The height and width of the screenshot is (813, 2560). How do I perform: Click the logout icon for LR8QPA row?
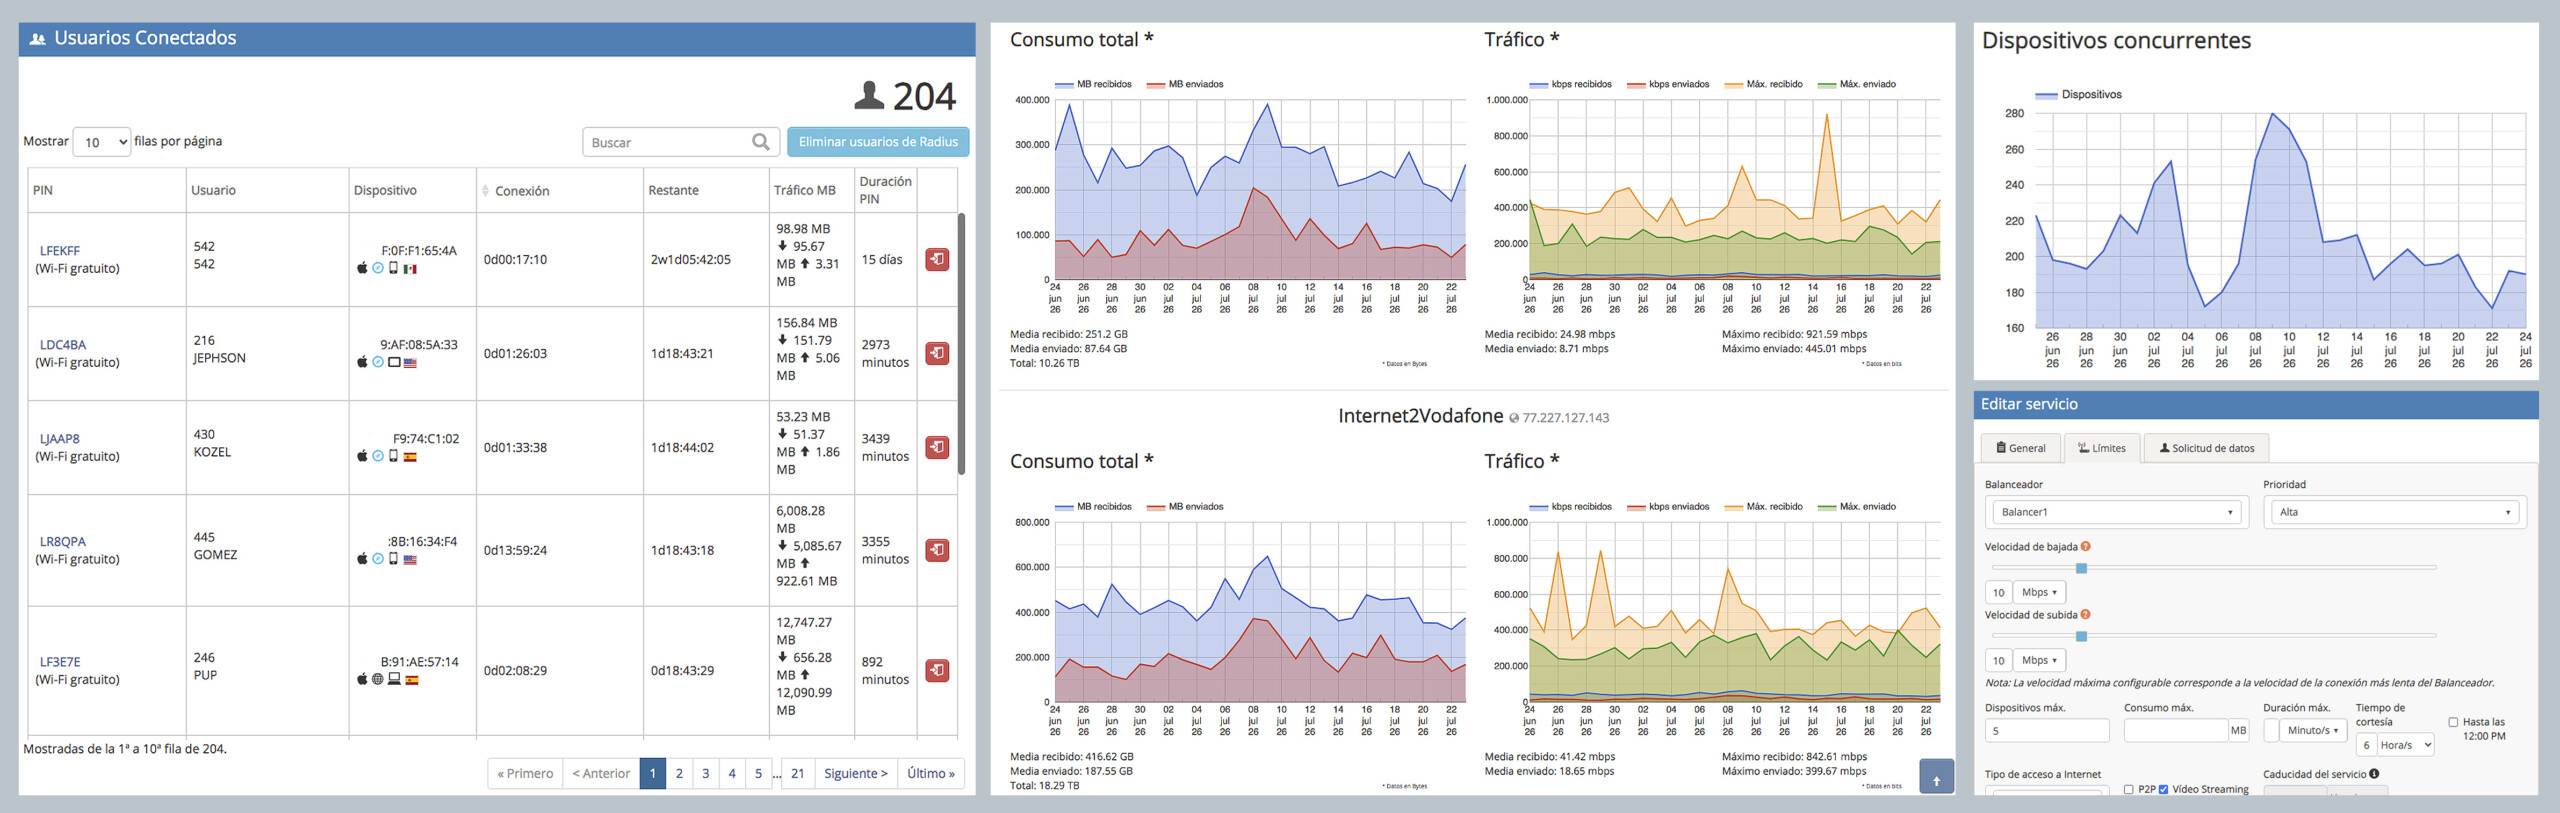pyautogui.click(x=937, y=550)
